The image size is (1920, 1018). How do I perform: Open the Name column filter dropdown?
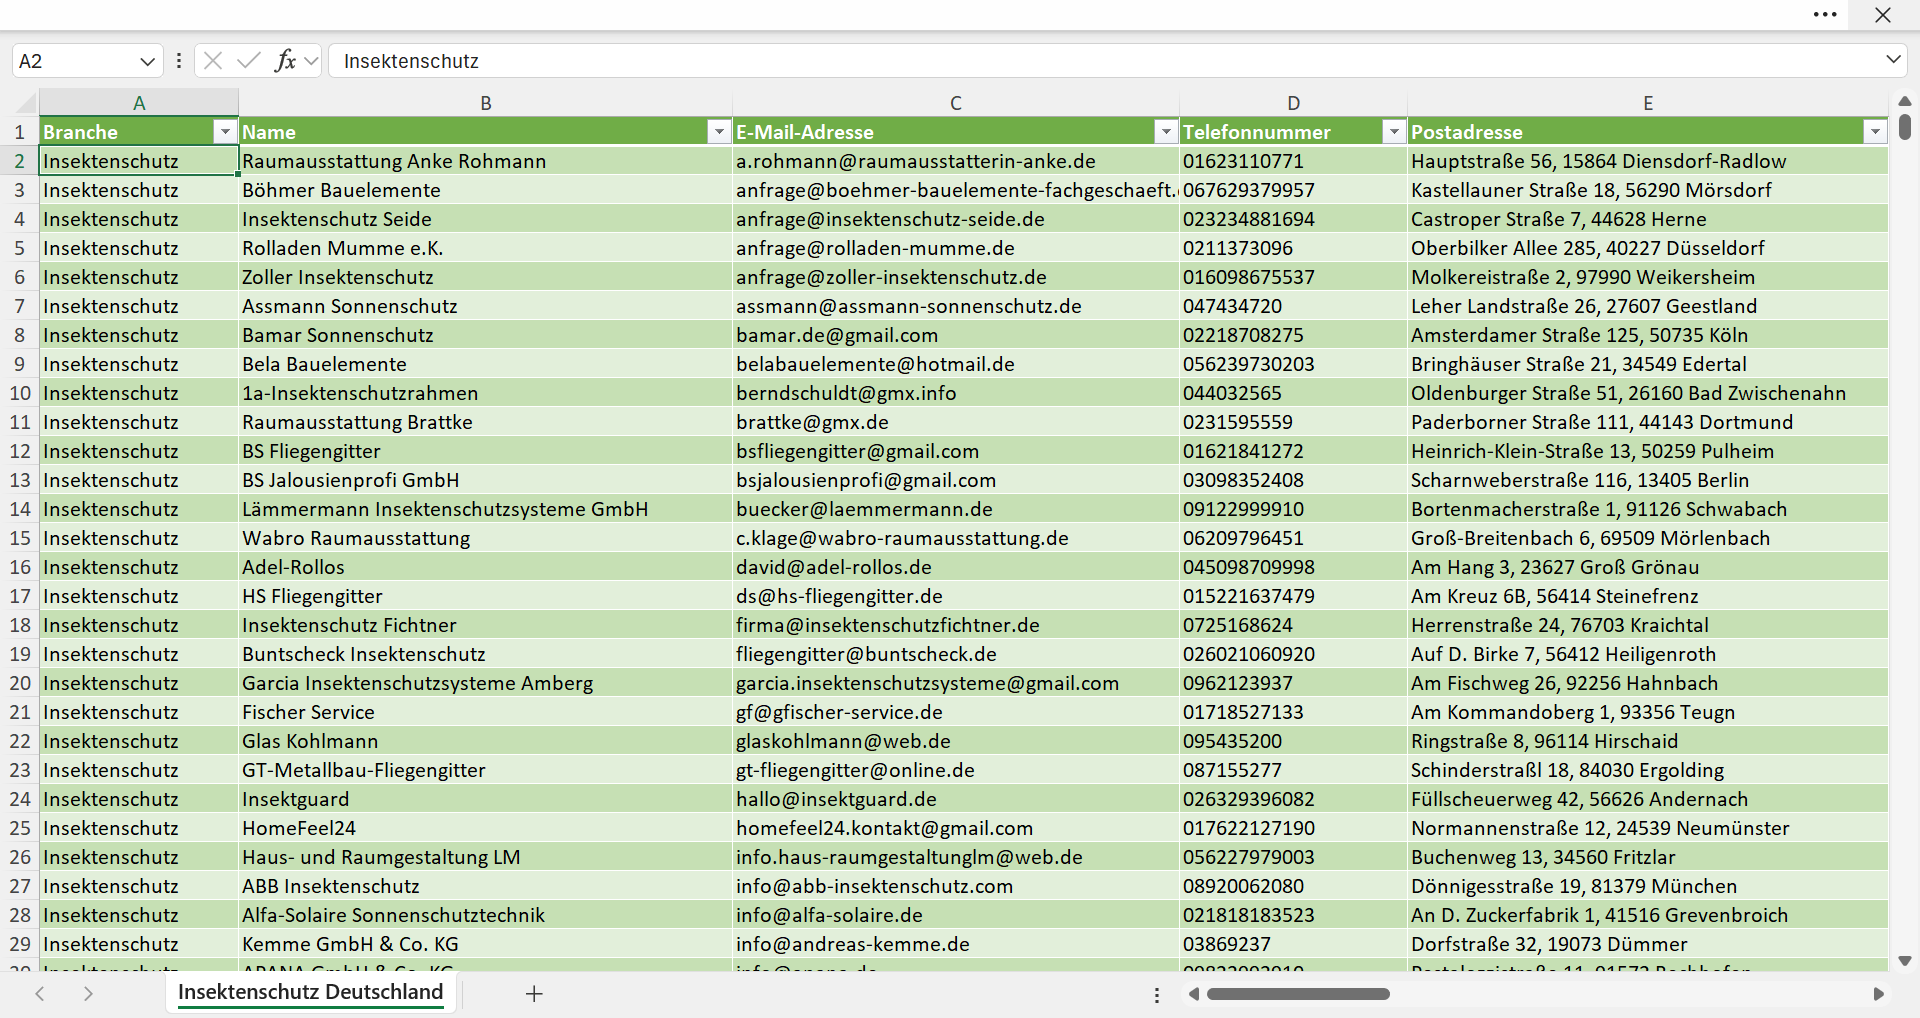(719, 131)
